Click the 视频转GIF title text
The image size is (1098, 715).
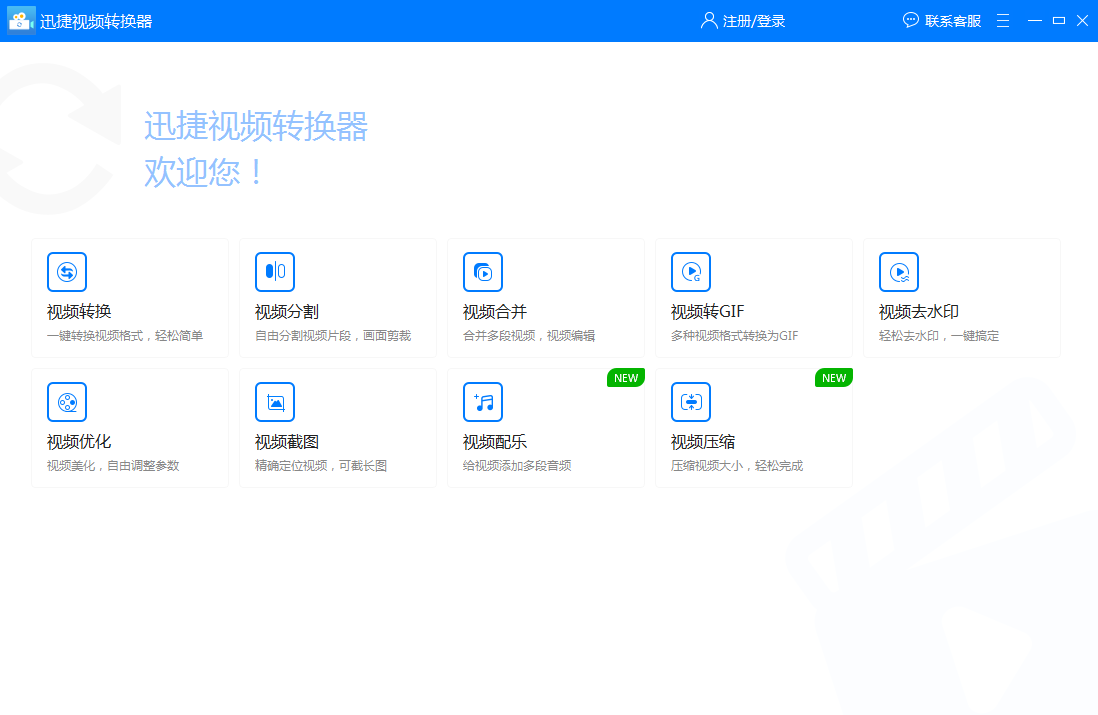707,312
